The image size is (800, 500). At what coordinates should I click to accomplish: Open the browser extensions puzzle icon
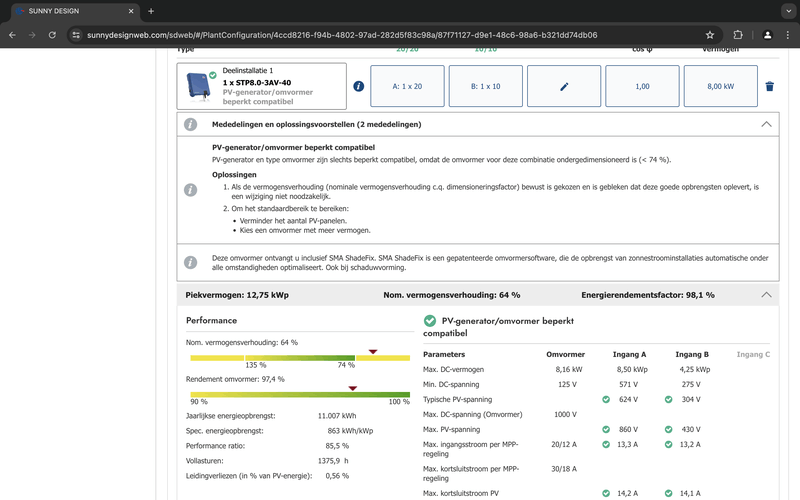tap(738, 34)
